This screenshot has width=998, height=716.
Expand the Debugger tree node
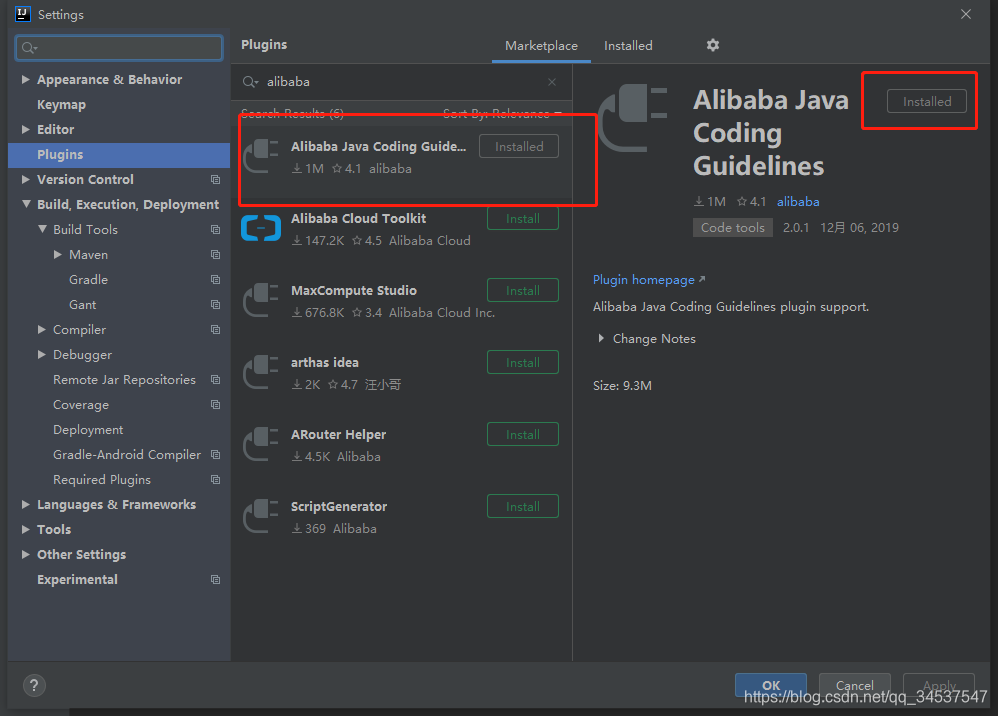pos(42,354)
